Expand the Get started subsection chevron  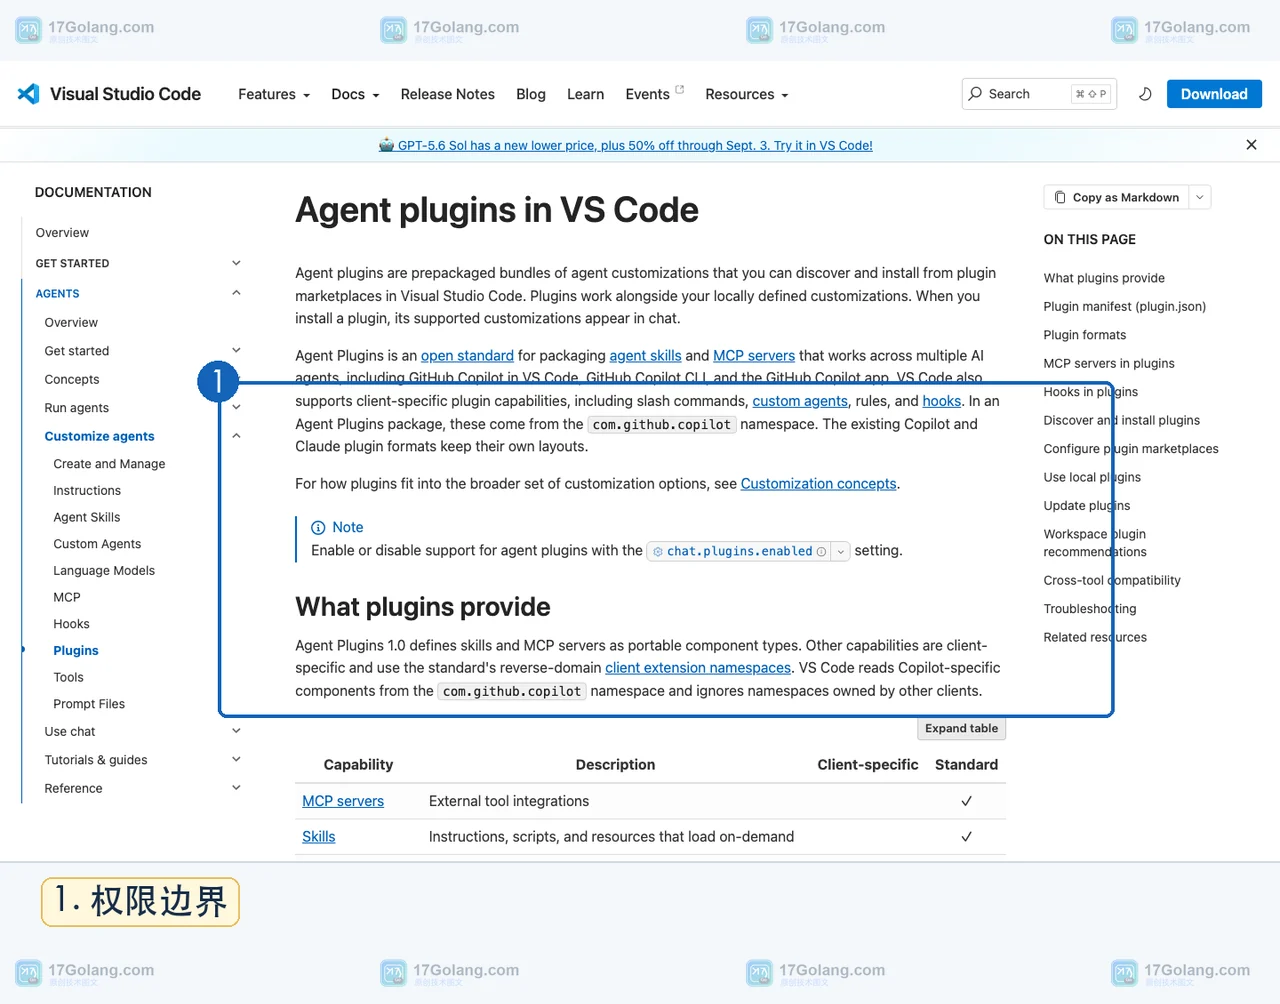[236, 350]
